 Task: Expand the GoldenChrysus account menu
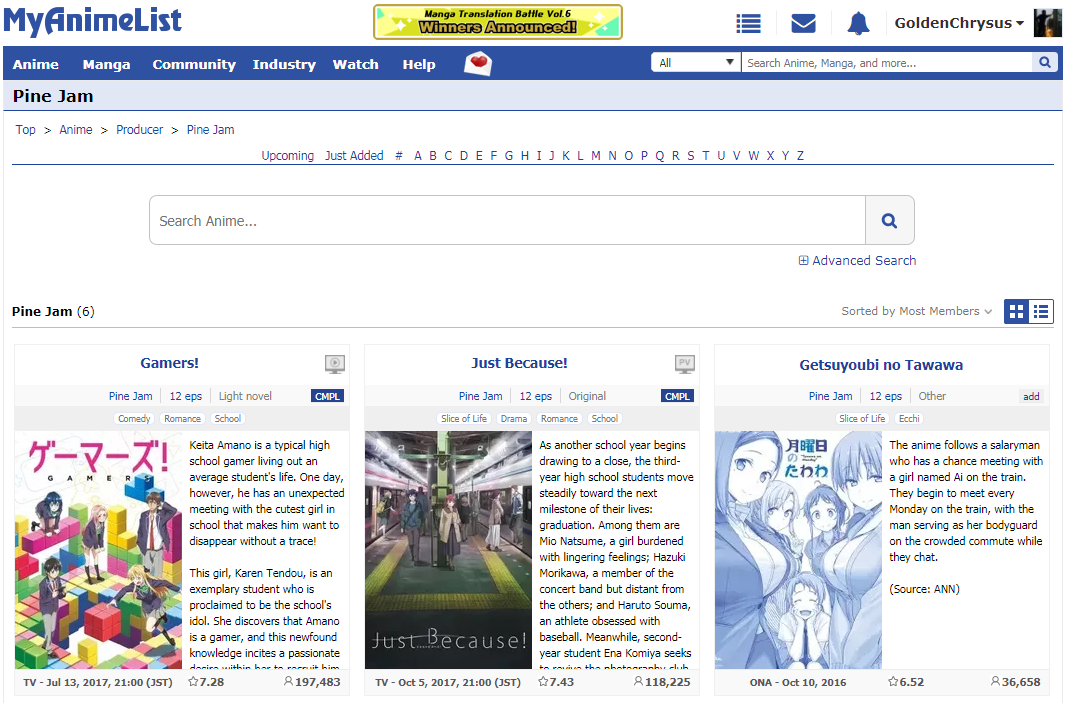(x=958, y=23)
